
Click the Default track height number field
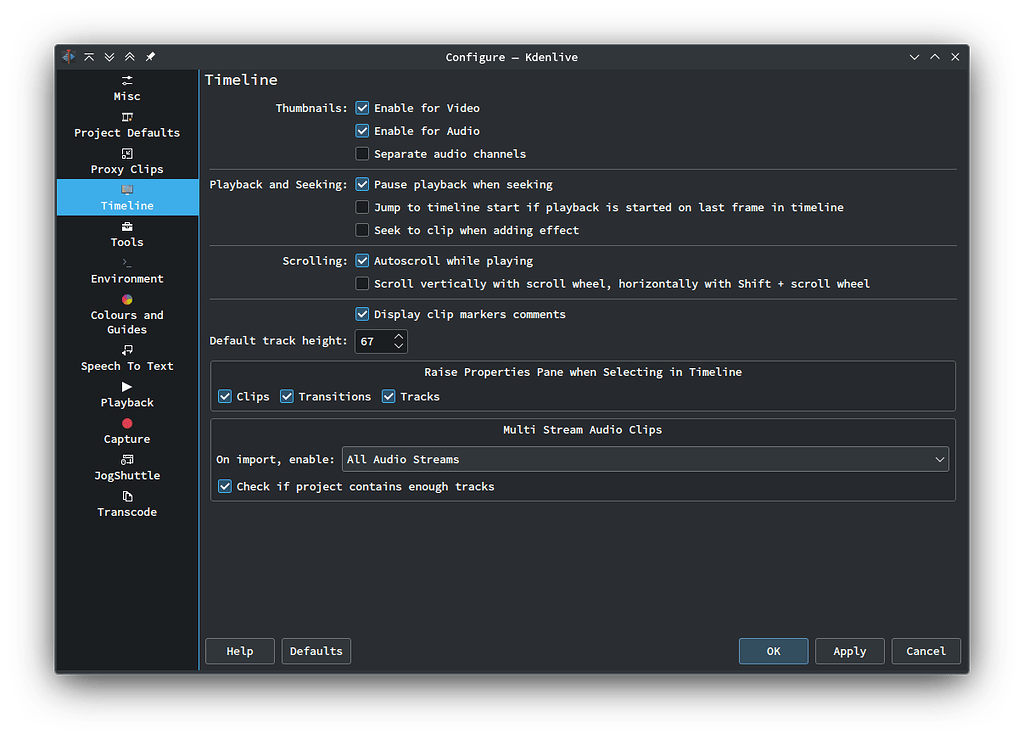point(372,342)
